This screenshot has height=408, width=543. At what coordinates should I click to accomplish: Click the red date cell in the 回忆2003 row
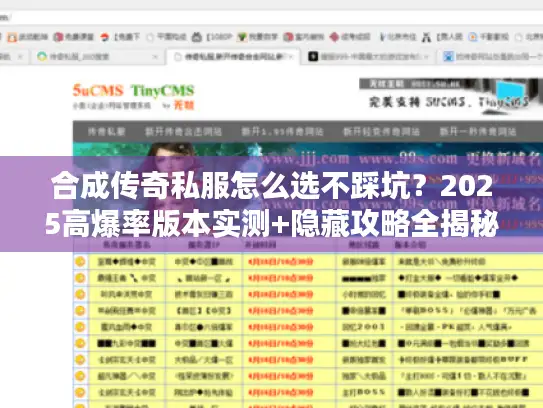click(x=289, y=327)
